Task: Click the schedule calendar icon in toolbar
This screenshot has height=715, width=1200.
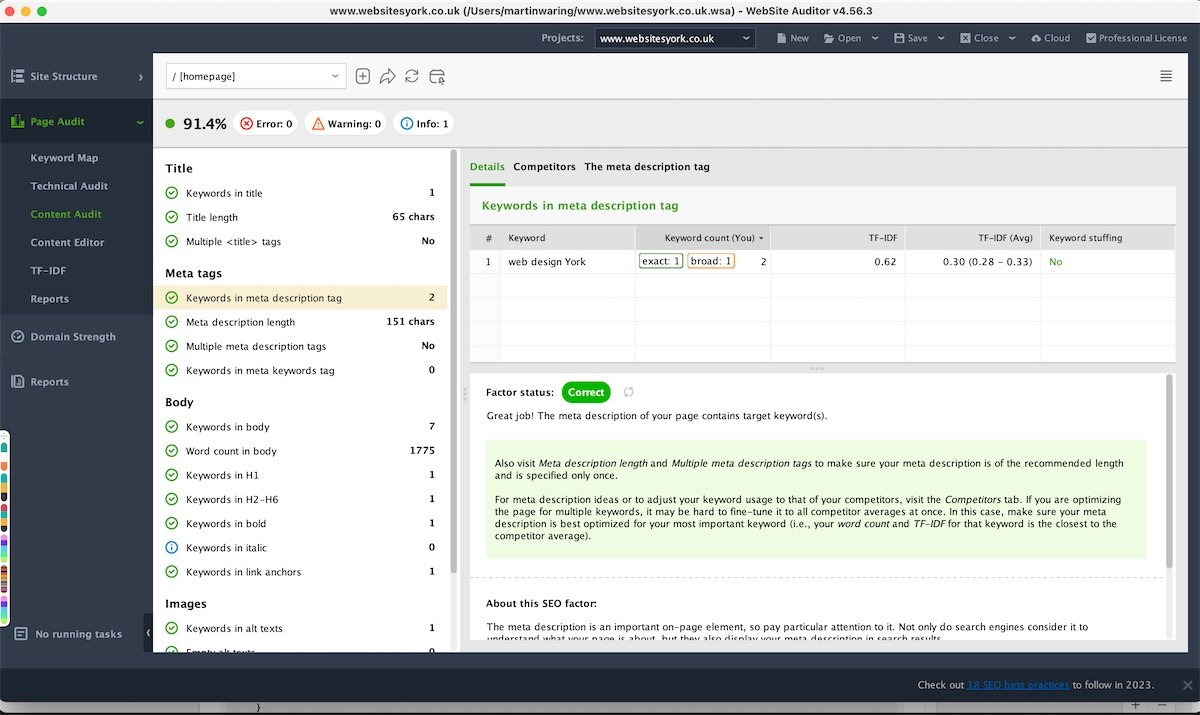Action: coord(436,76)
